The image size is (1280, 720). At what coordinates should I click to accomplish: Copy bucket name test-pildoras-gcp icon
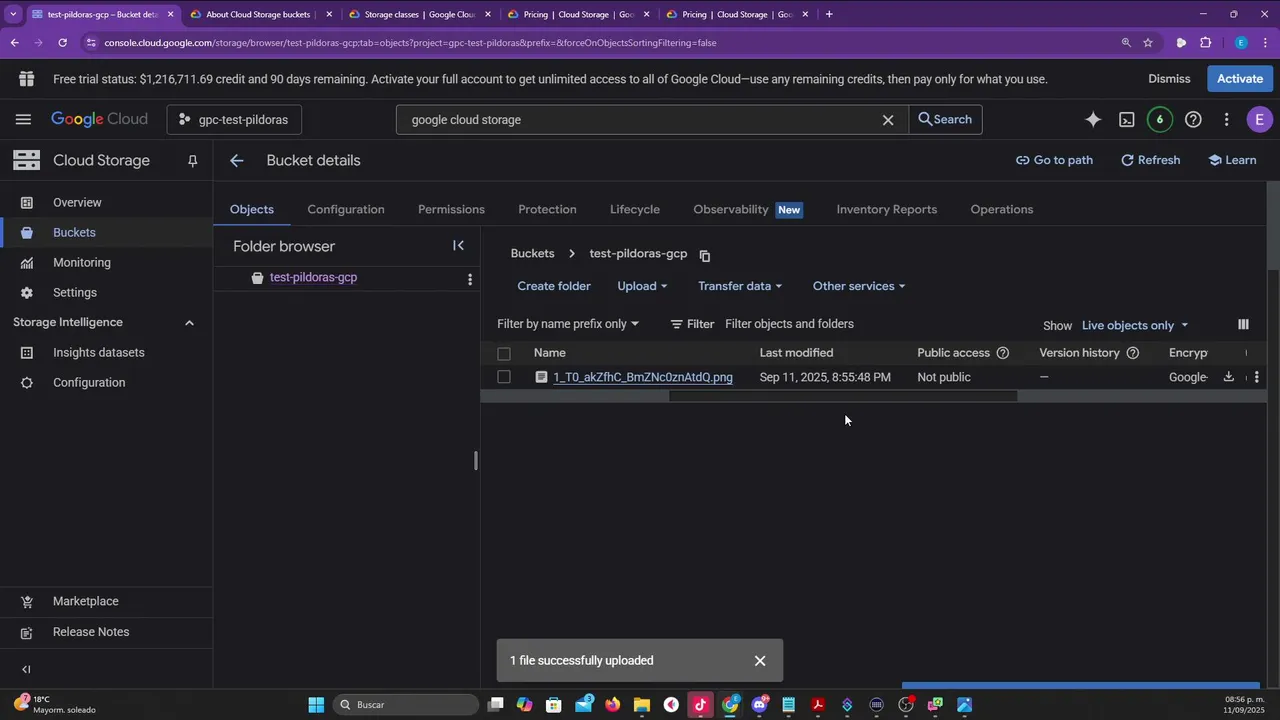point(705,255)
